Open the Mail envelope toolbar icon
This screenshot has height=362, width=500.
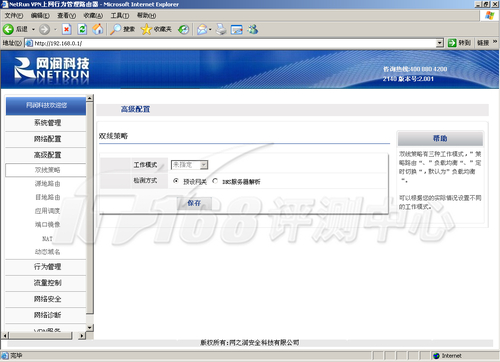(202, 29)
